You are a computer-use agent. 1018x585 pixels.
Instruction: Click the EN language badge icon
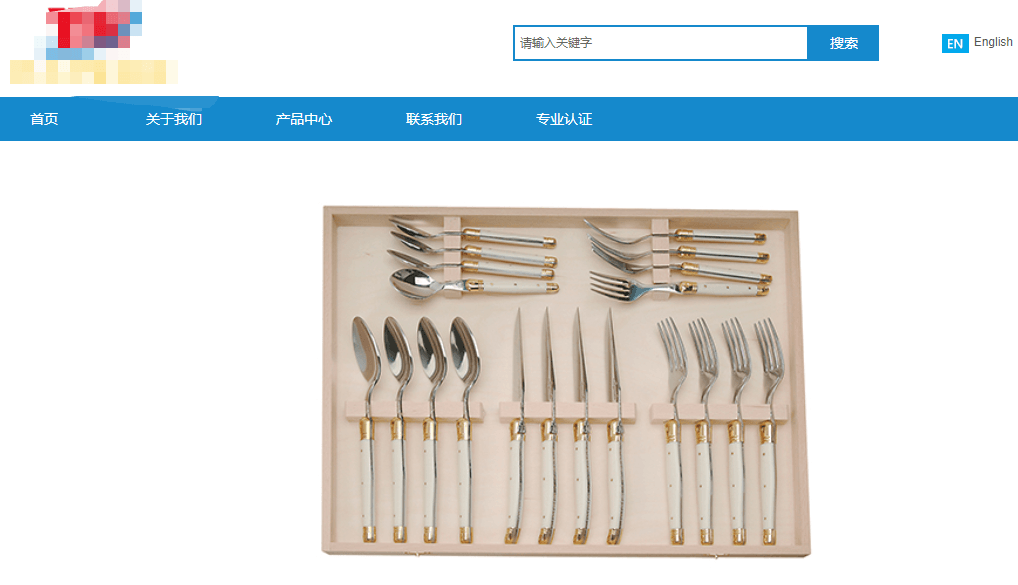(x=954, y=44)
